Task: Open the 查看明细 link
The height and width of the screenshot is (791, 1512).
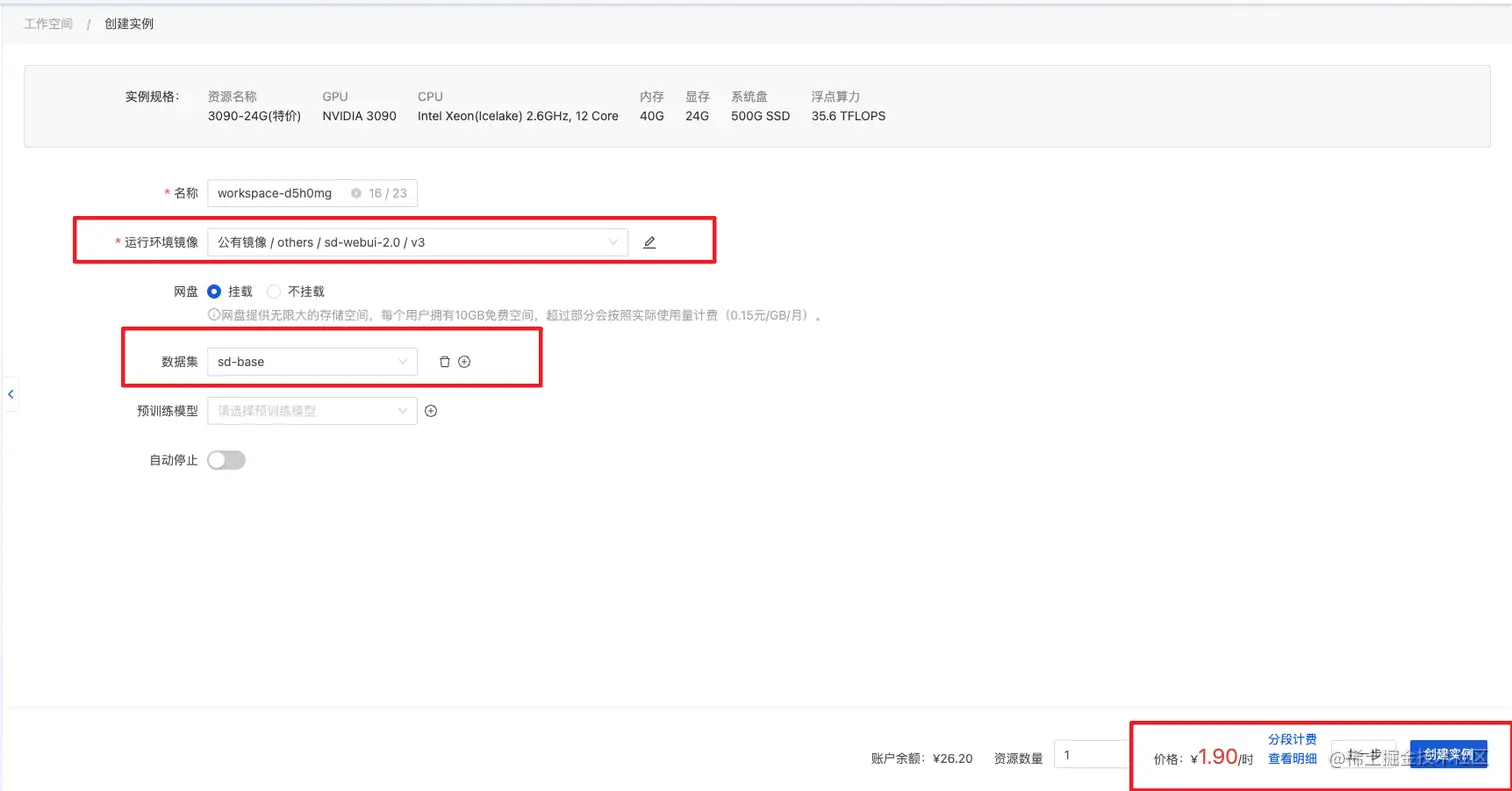Action: pyautogui.click(x=1292, y=759)
